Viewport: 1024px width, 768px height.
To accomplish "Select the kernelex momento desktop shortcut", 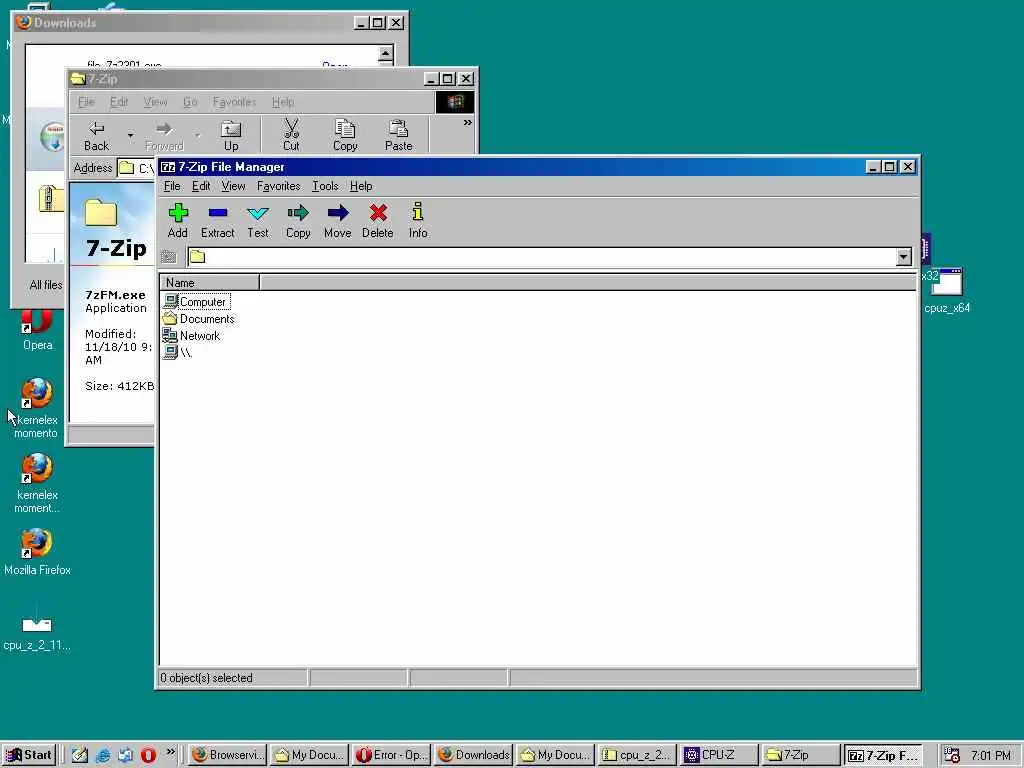I will click(x=36, y=408).
